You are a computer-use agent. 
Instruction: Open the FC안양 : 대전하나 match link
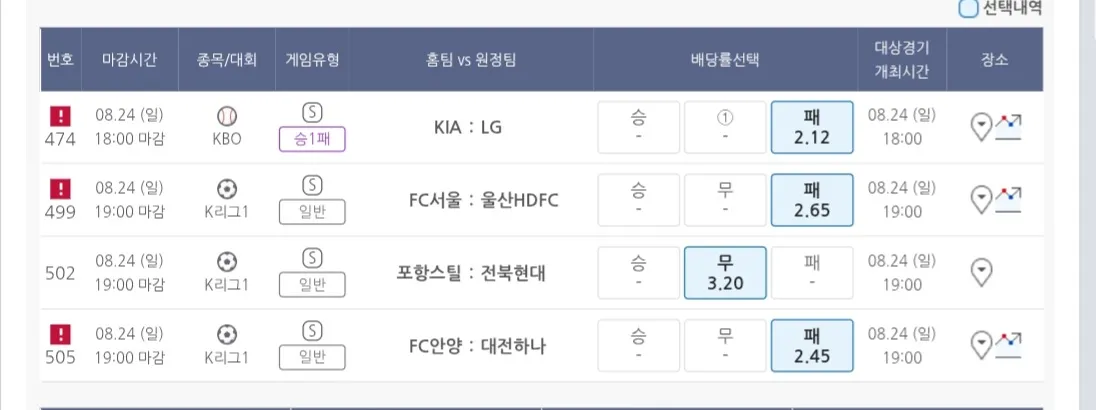click(484, 346)
